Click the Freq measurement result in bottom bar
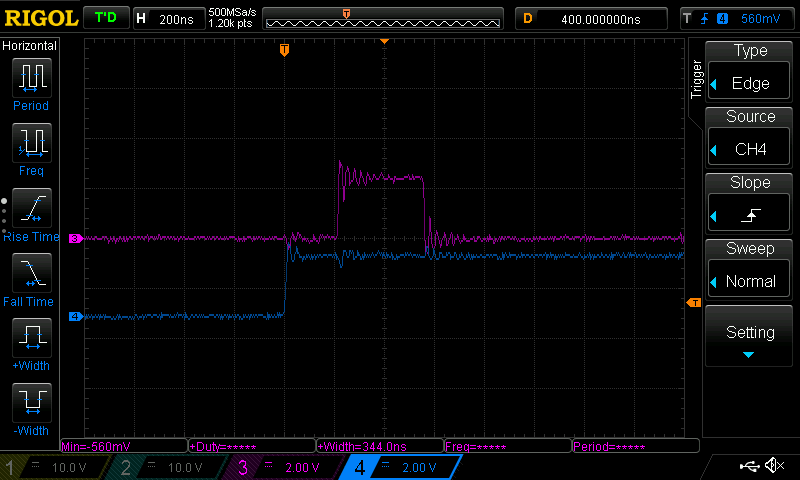The height and width of the screenshot is (480, 800). [508, 446]
